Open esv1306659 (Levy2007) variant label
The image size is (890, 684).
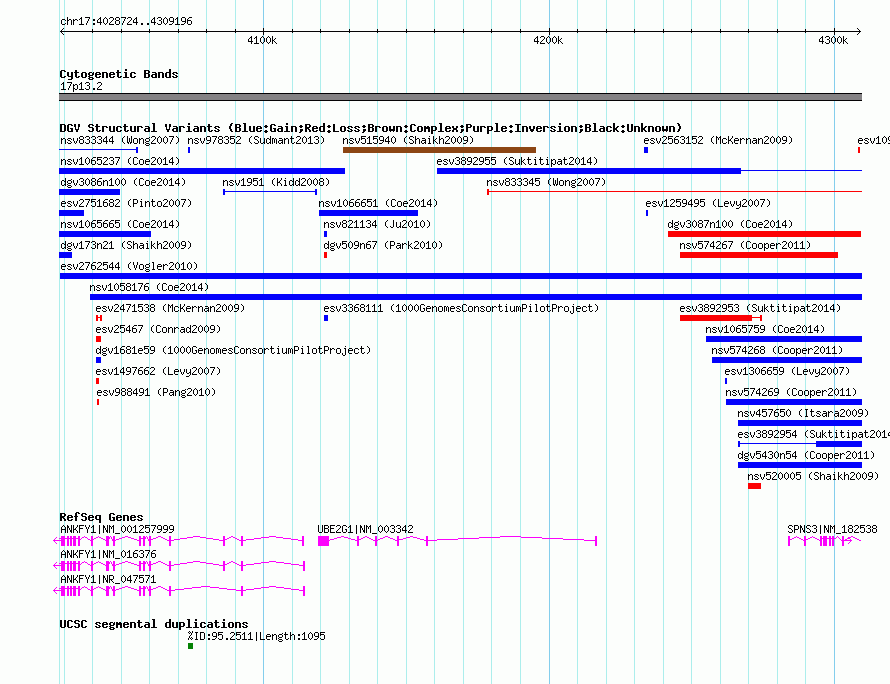[x=787, y=371]
